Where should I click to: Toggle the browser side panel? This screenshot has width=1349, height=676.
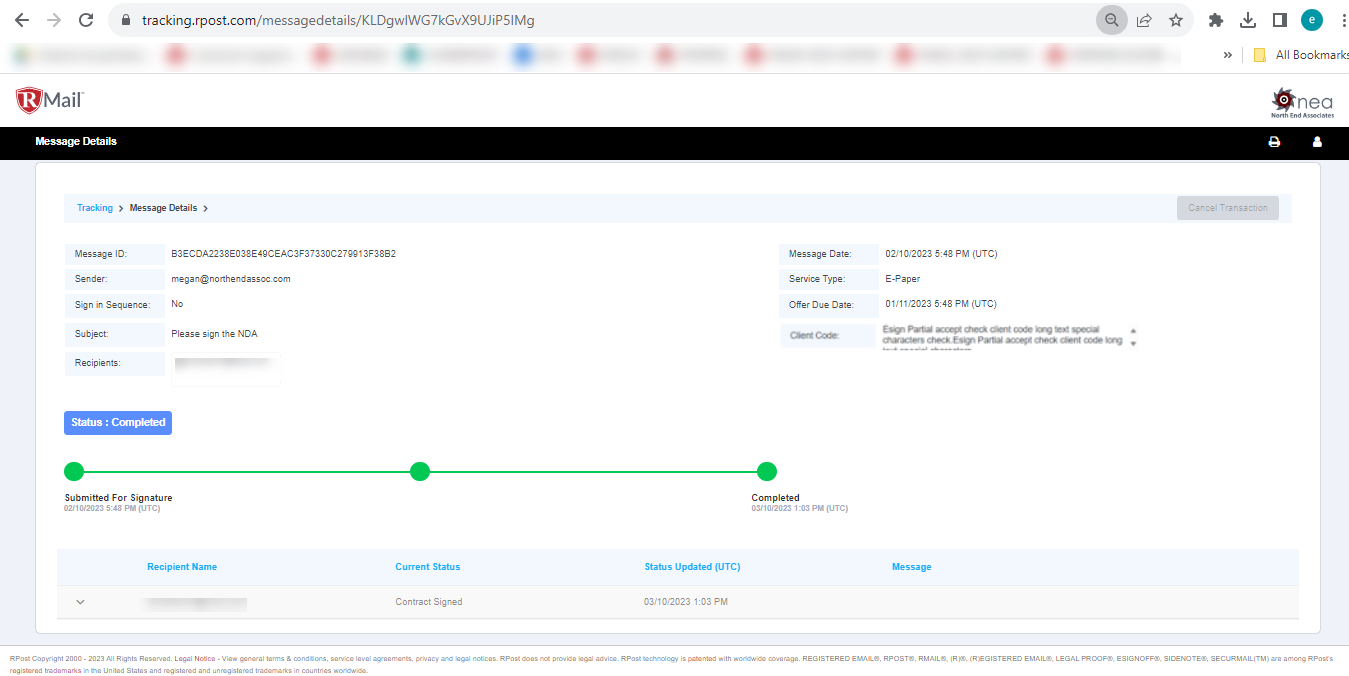tap(1279, 20)
